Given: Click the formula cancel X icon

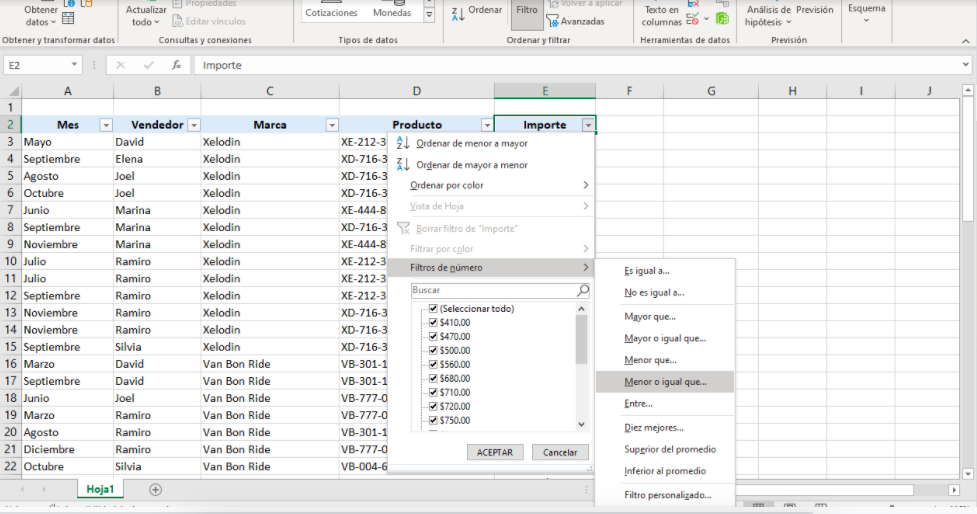Looking at the screenshot, I should (x=120, y=65).
